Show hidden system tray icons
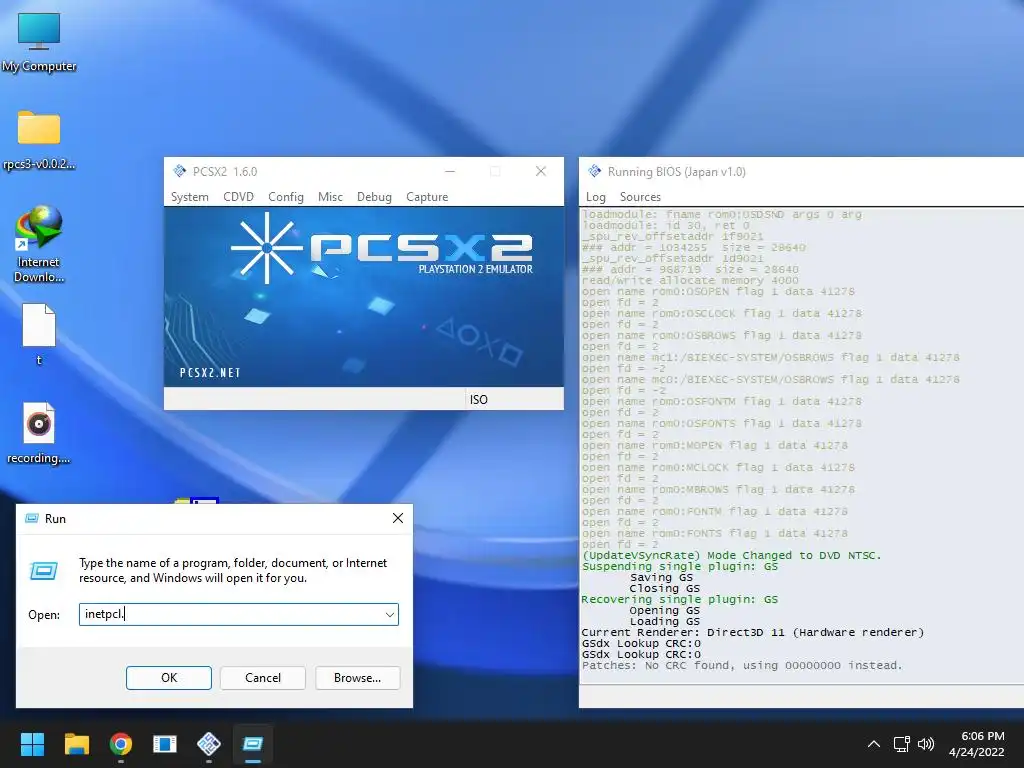The image size is (1024, 768). [x=874, y=744]
